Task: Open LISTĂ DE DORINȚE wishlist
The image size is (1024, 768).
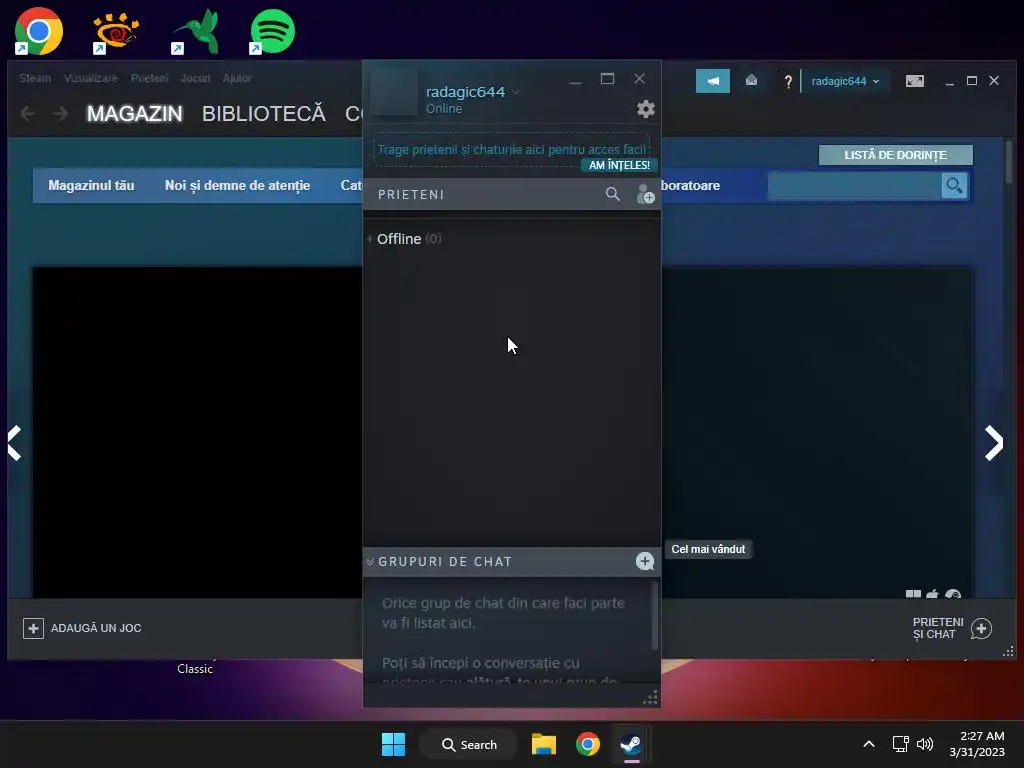Action: pyautogui.click(x=895, y=155)
